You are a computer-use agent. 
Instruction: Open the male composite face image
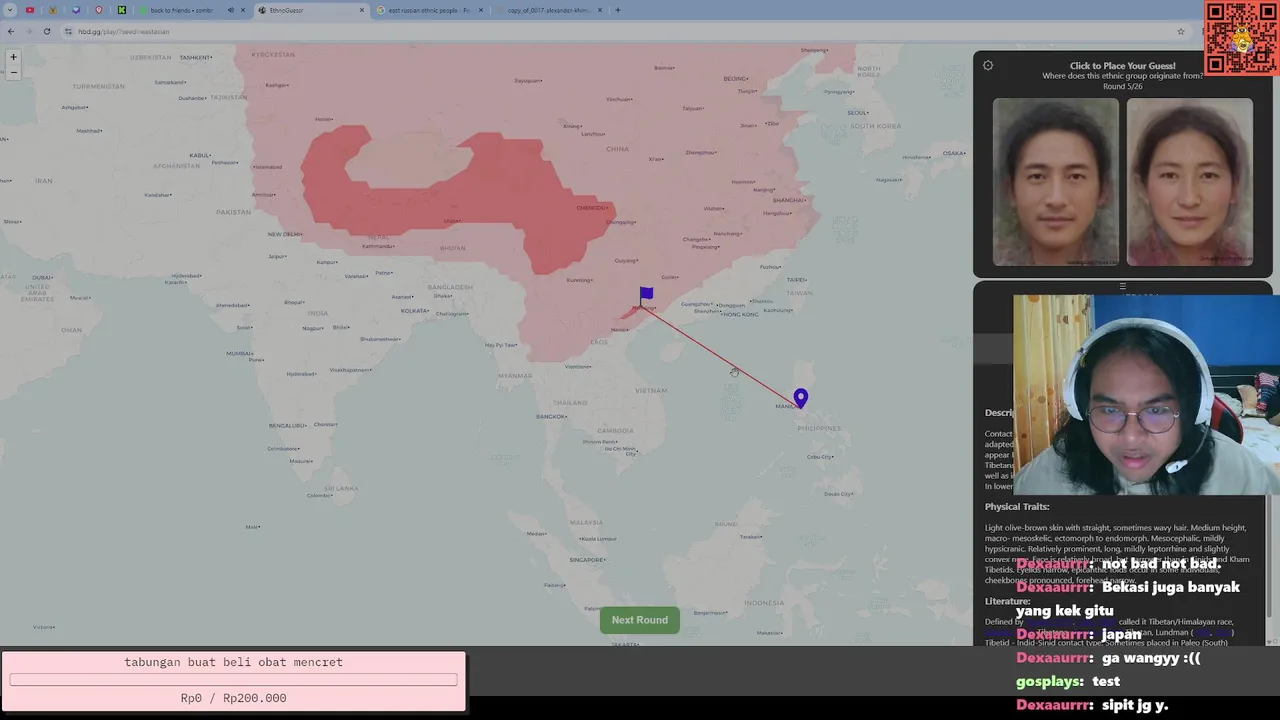point(1056,182)
